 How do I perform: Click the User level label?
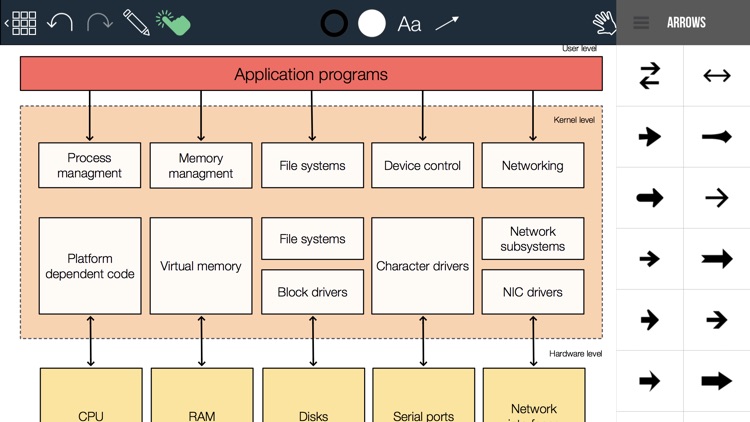click(x=579, y=48)
